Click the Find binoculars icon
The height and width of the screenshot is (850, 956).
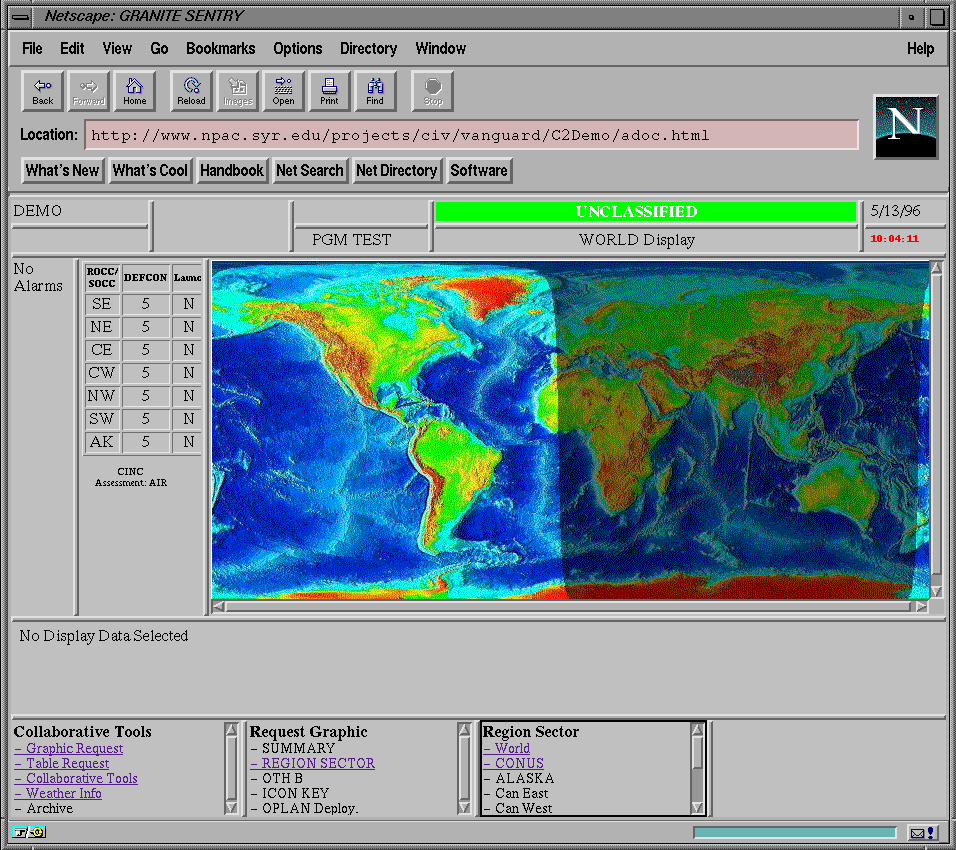click(375, 91)
